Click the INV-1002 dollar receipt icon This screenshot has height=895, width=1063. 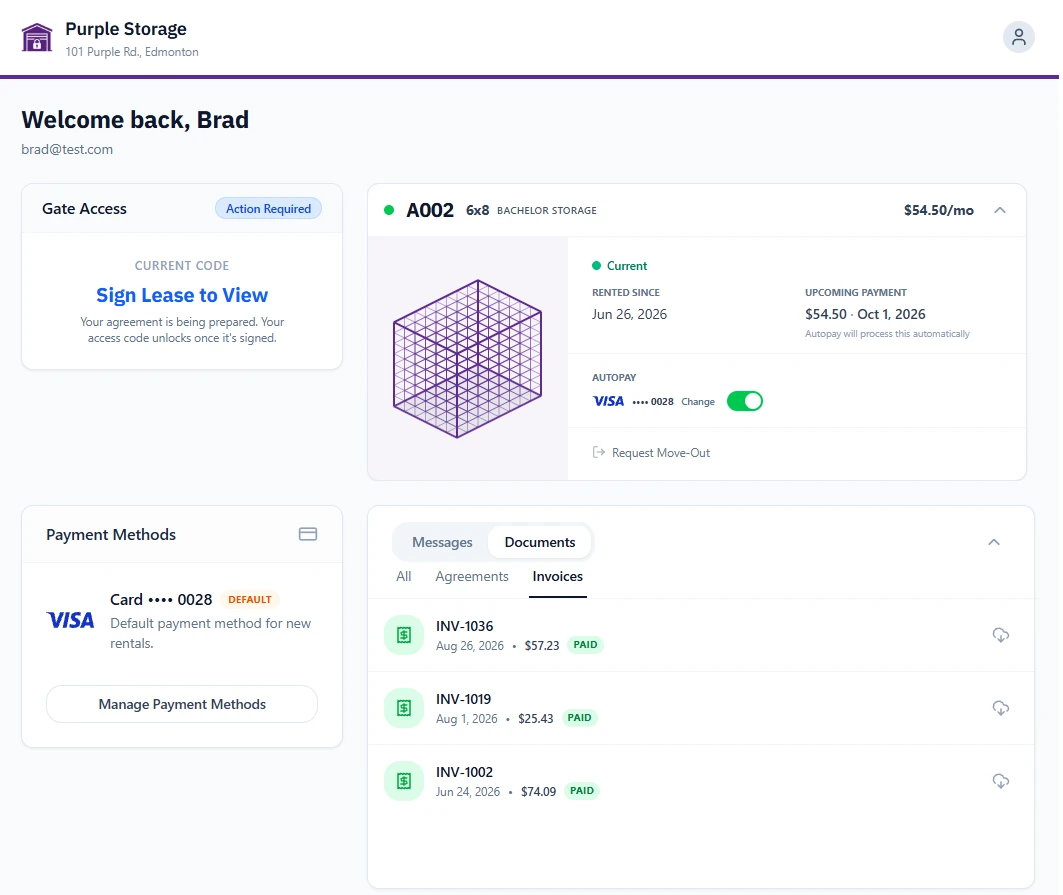coord(404,781)
